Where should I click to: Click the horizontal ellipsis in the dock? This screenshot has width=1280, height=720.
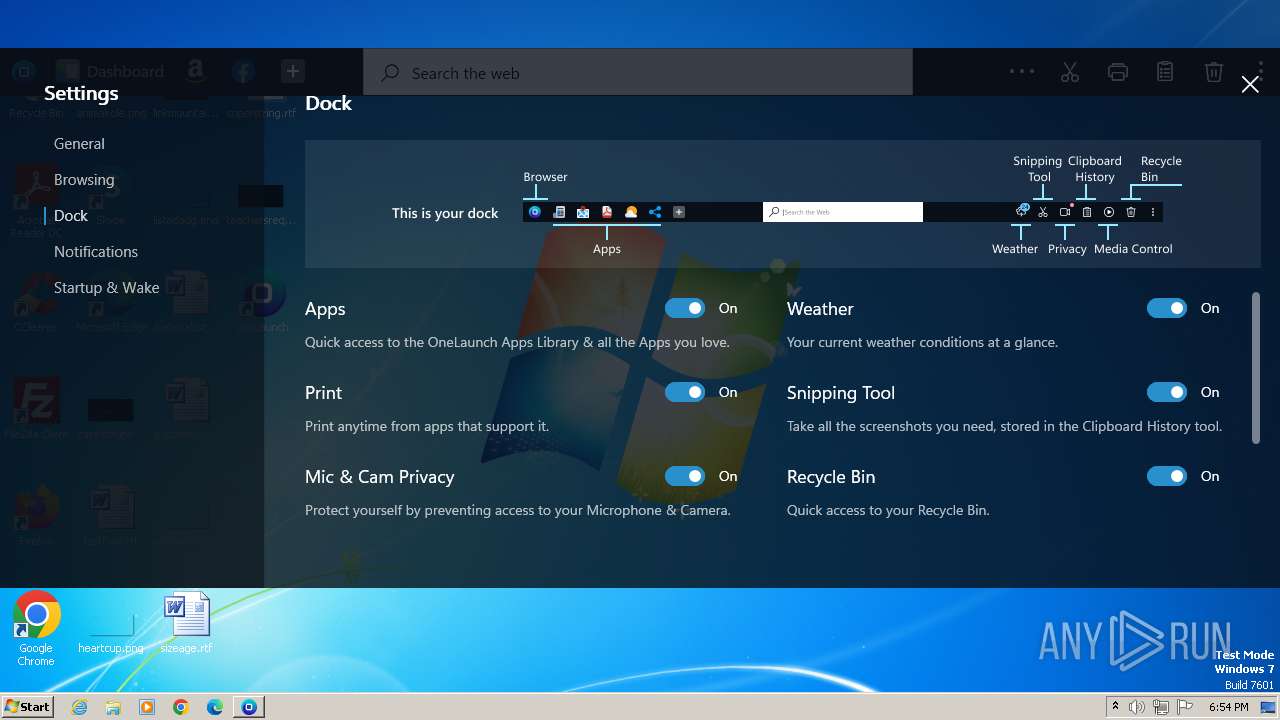coord(1022,71)
